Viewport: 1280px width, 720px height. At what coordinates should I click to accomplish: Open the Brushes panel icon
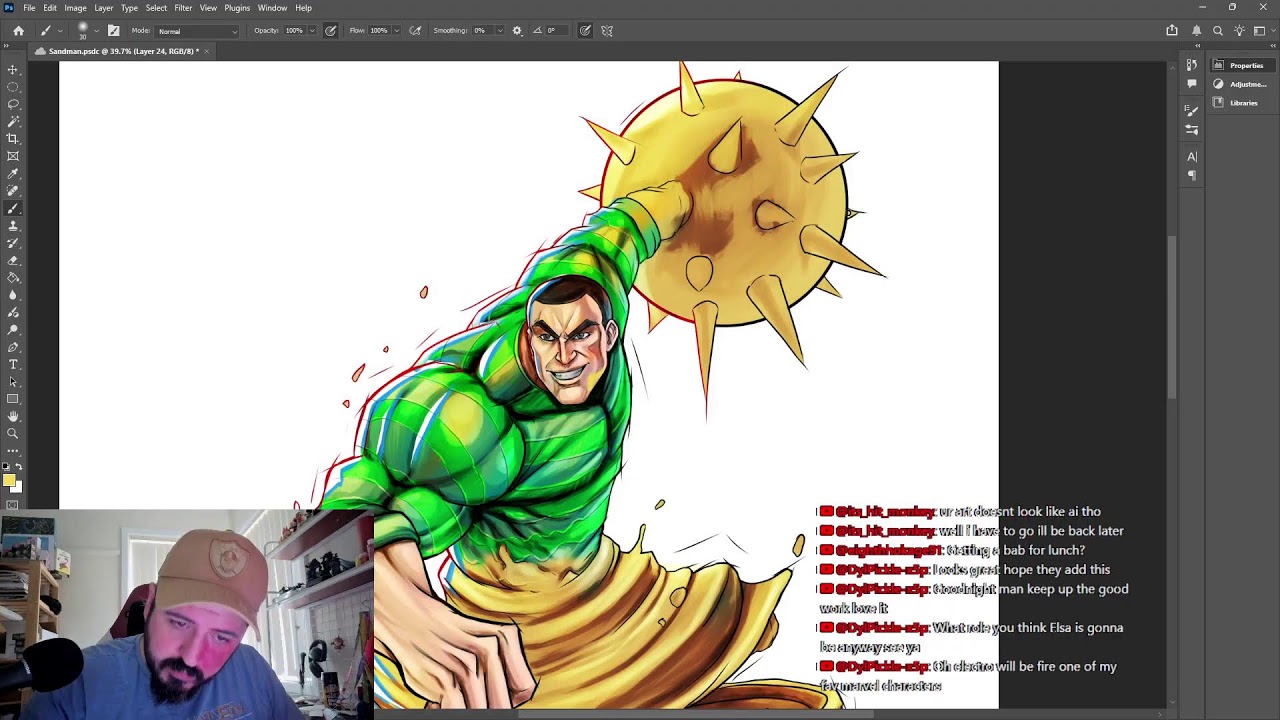[1192, 110]
